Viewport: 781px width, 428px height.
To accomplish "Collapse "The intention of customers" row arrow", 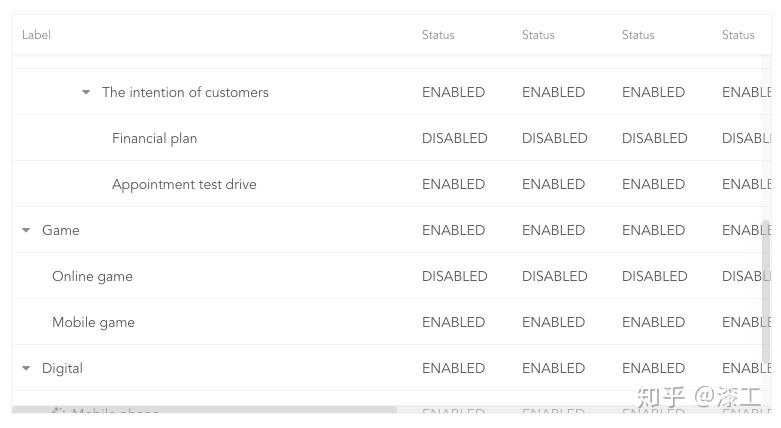I will click(x=87, y=92).
